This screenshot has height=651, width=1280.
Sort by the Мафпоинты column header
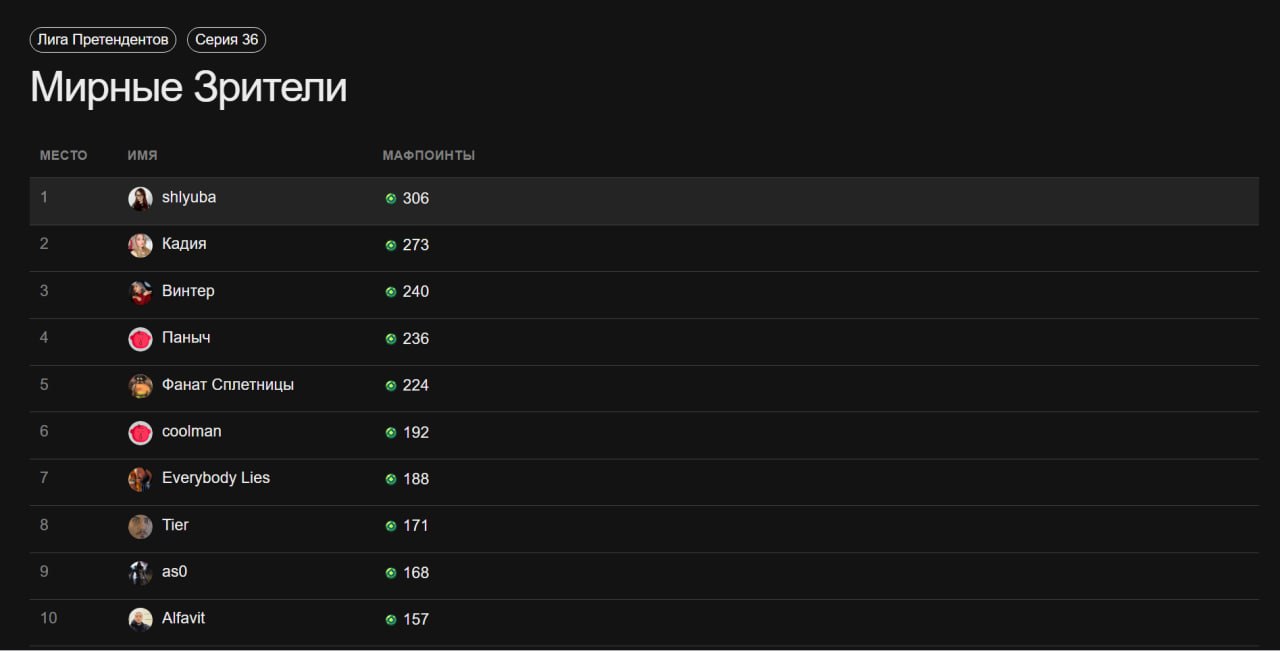pyautogui.click(x=428, y=156)
